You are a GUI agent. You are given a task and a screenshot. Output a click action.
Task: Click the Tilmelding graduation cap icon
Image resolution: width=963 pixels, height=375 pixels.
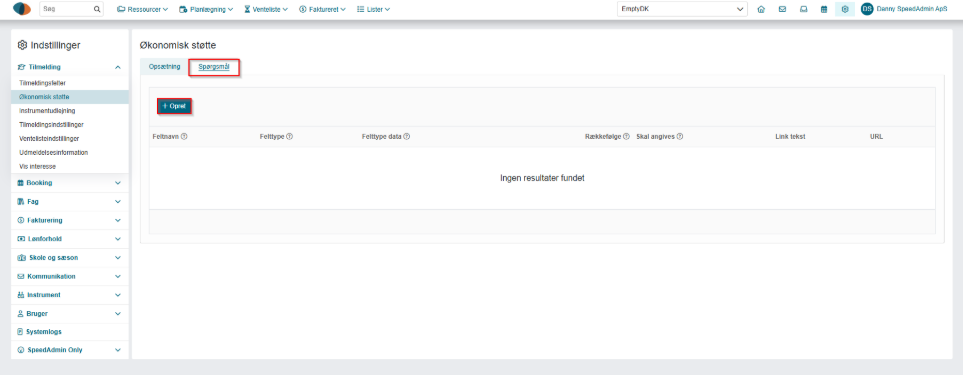click(21, 67)
